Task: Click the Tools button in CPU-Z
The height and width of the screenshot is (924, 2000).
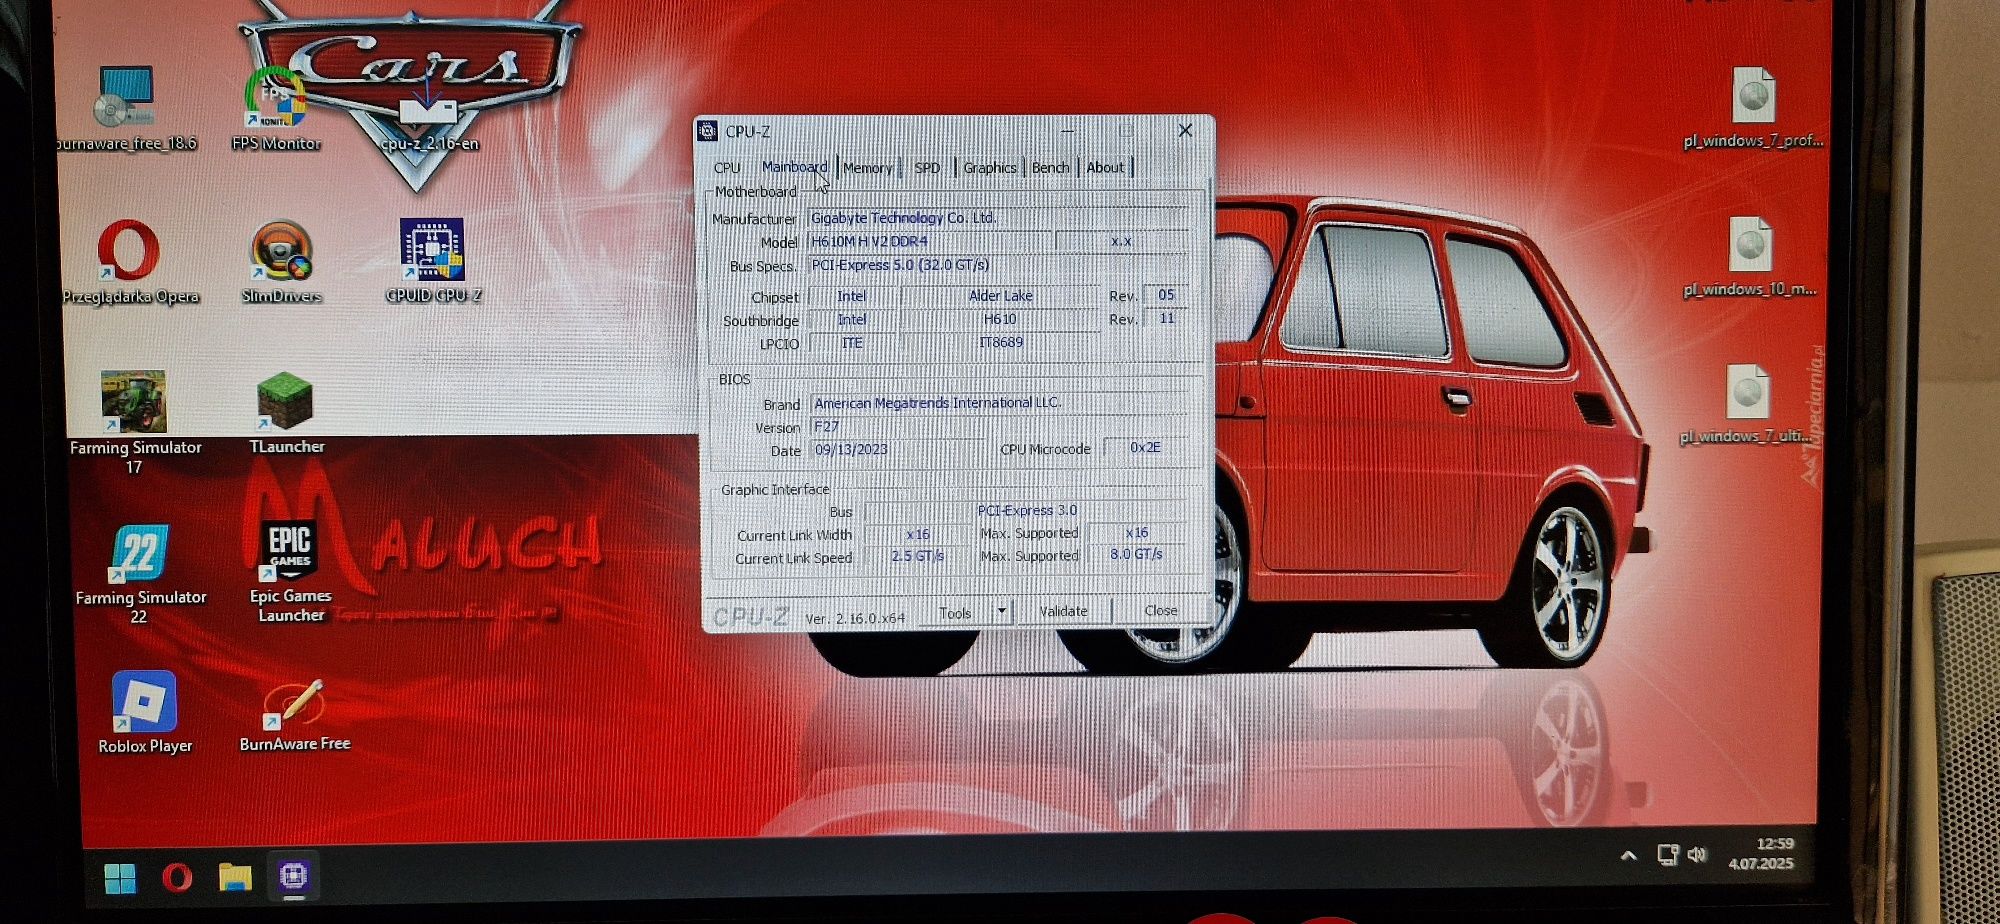Action: point(955,613)
